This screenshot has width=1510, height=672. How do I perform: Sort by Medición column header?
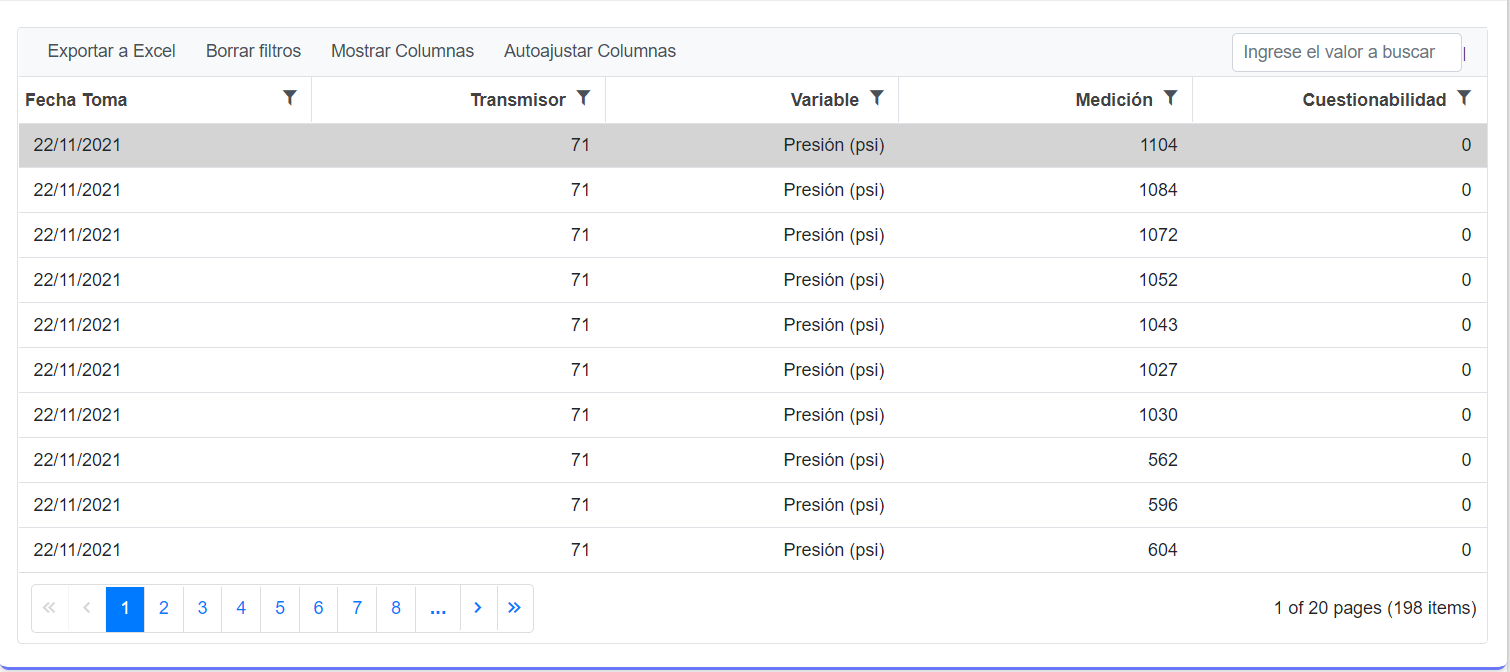tap(1113, 100)
